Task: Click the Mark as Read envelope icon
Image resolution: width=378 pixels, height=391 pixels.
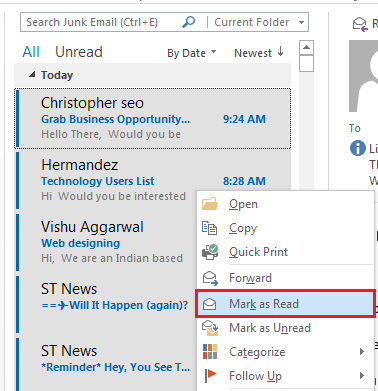Action: [210, 304]
